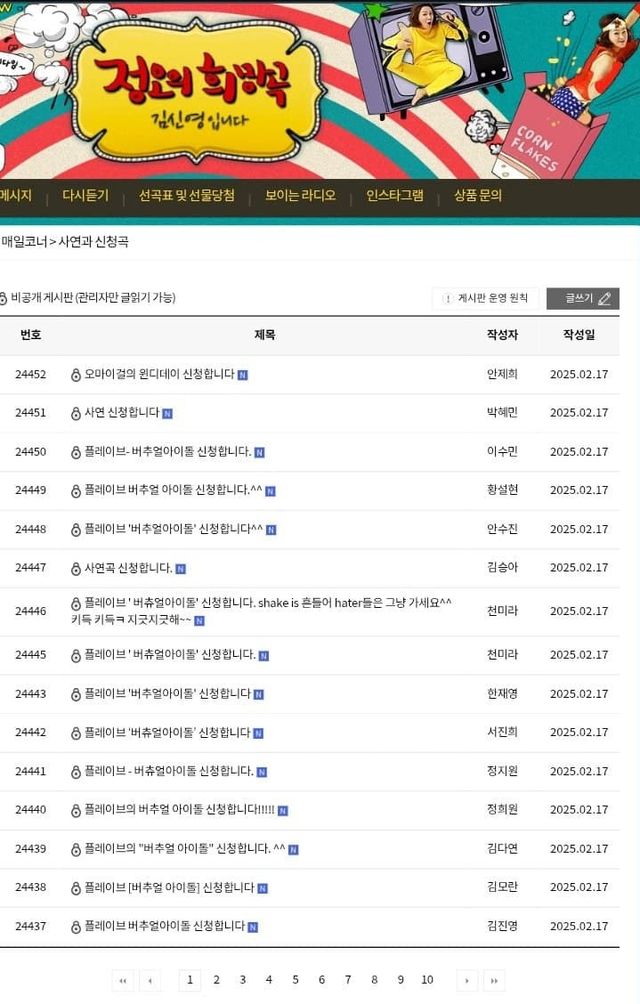
Task: Click lock icon beside 비공개 게시판 notice
Action: pos(4,298)
